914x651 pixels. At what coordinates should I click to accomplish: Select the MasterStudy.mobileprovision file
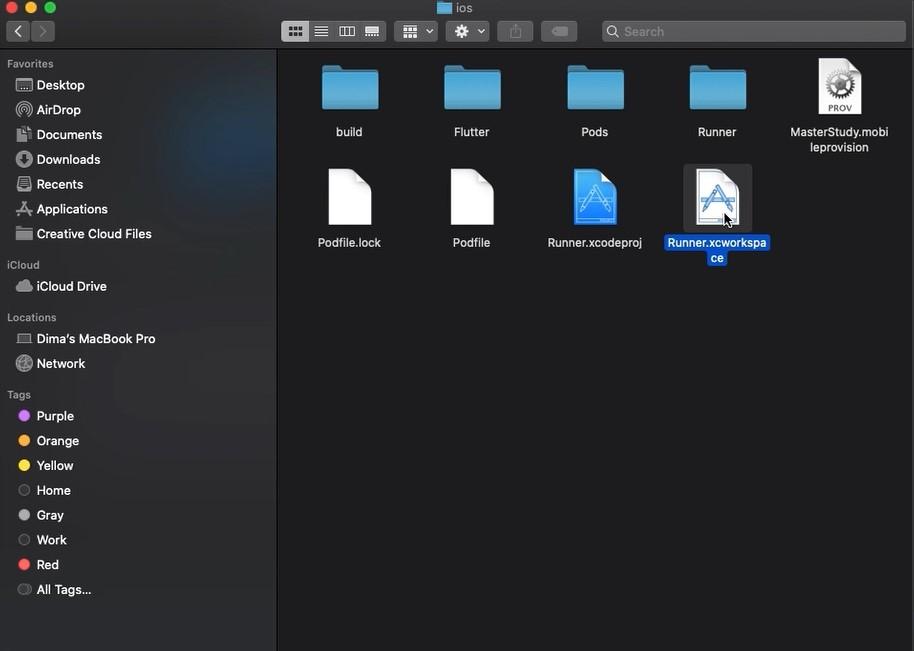click(839, 87)
